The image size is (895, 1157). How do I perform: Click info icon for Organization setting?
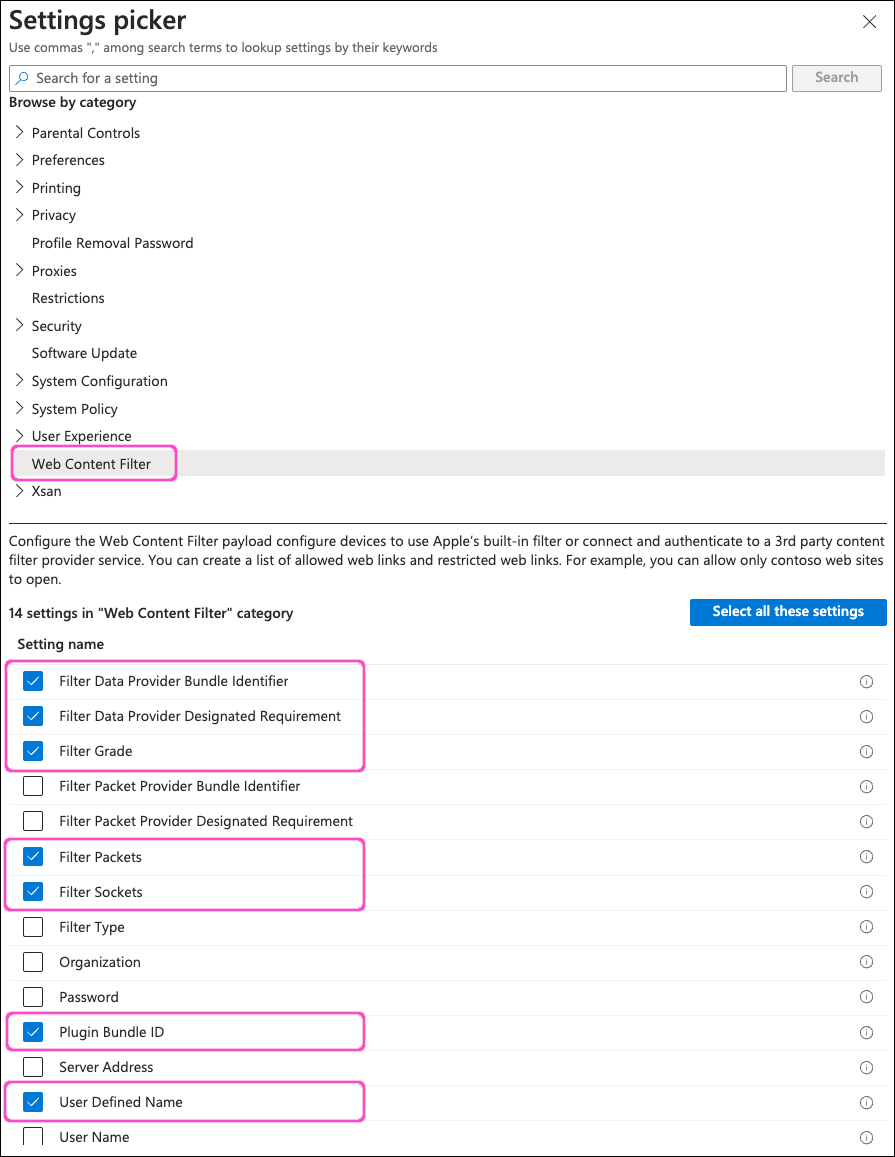(866, 962)
